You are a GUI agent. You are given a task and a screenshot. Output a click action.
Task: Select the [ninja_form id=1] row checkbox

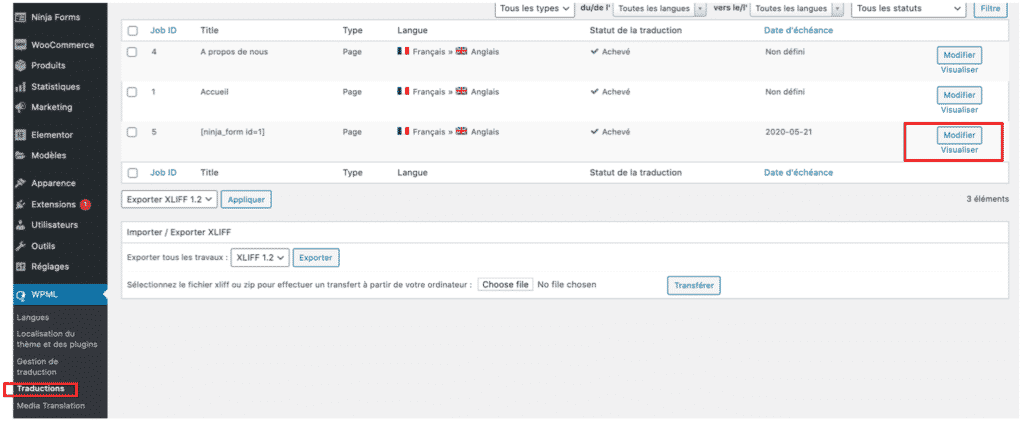click(132, 132)
